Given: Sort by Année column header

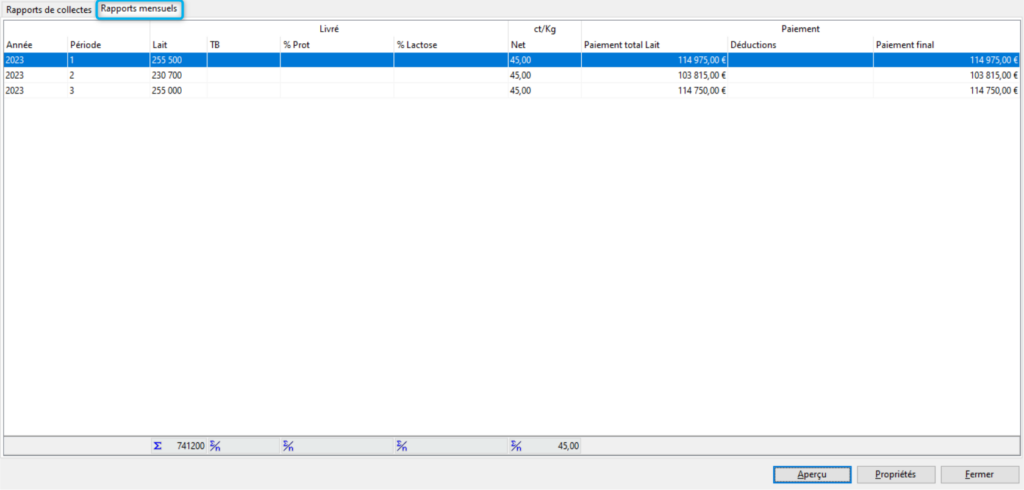Looking at the screenshot, I should click(x=35, y=44).
